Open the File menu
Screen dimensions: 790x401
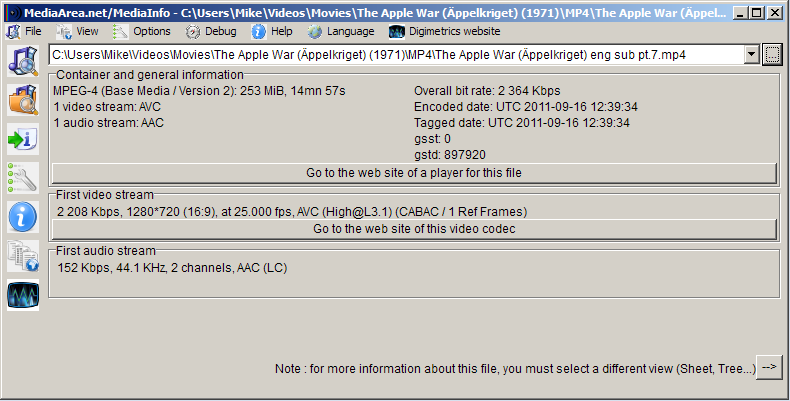click(x=25, y=31)
